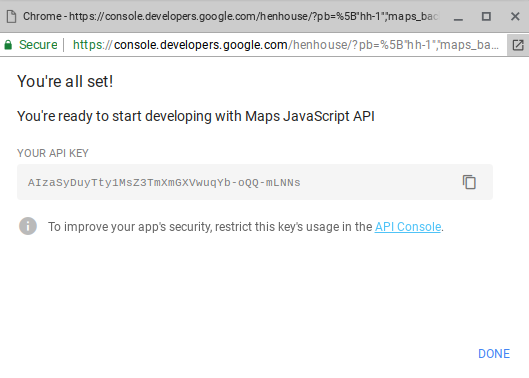Click the green Secure lock icon
529x378 pixels.
pos(8,45)
